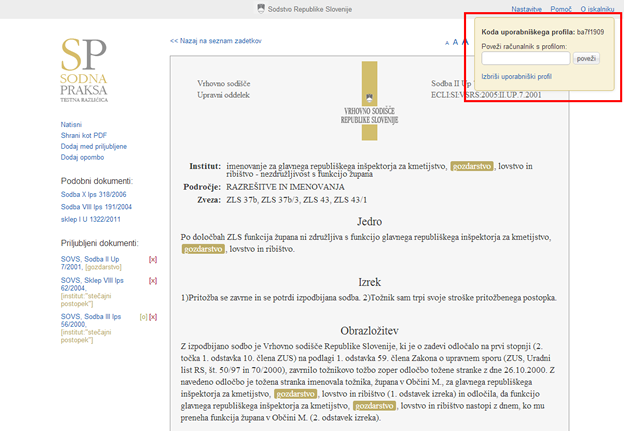Click the Koda uporabniškega profila code ba7f1909

(590, 32)
